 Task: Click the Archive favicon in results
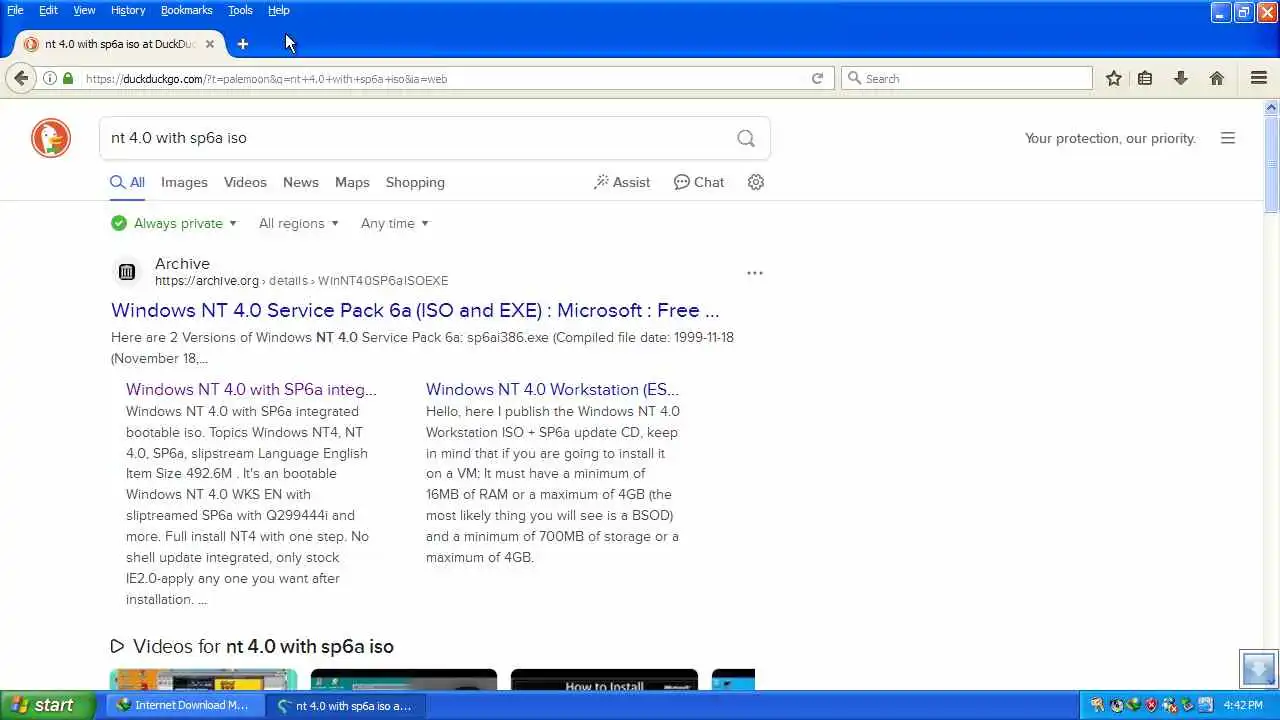pos(127,272)
